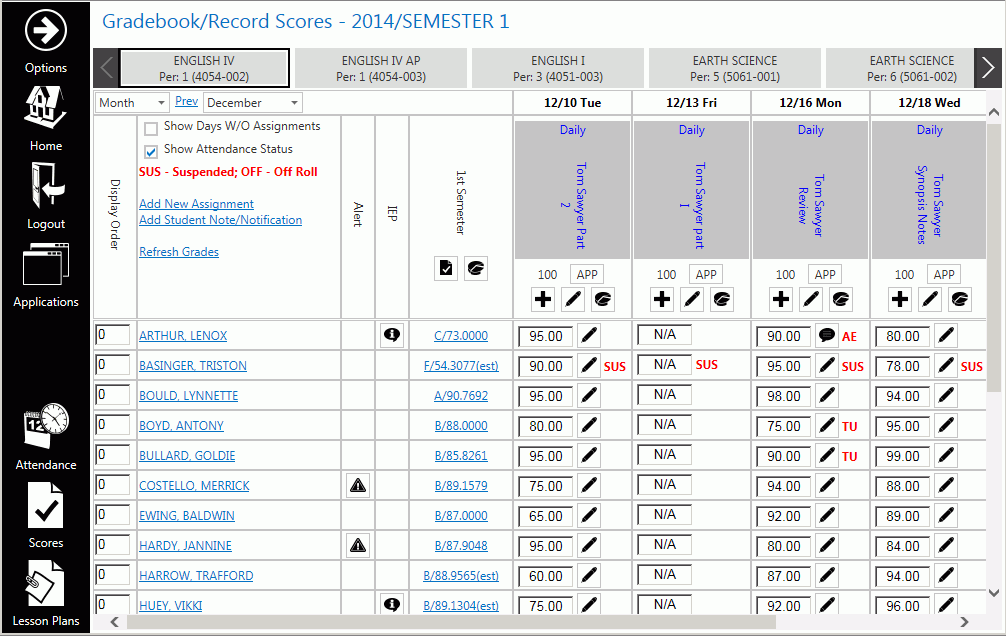The image size is (1006, 636).
Task: Show previous class tabs with left arrow
Action: 107,67
